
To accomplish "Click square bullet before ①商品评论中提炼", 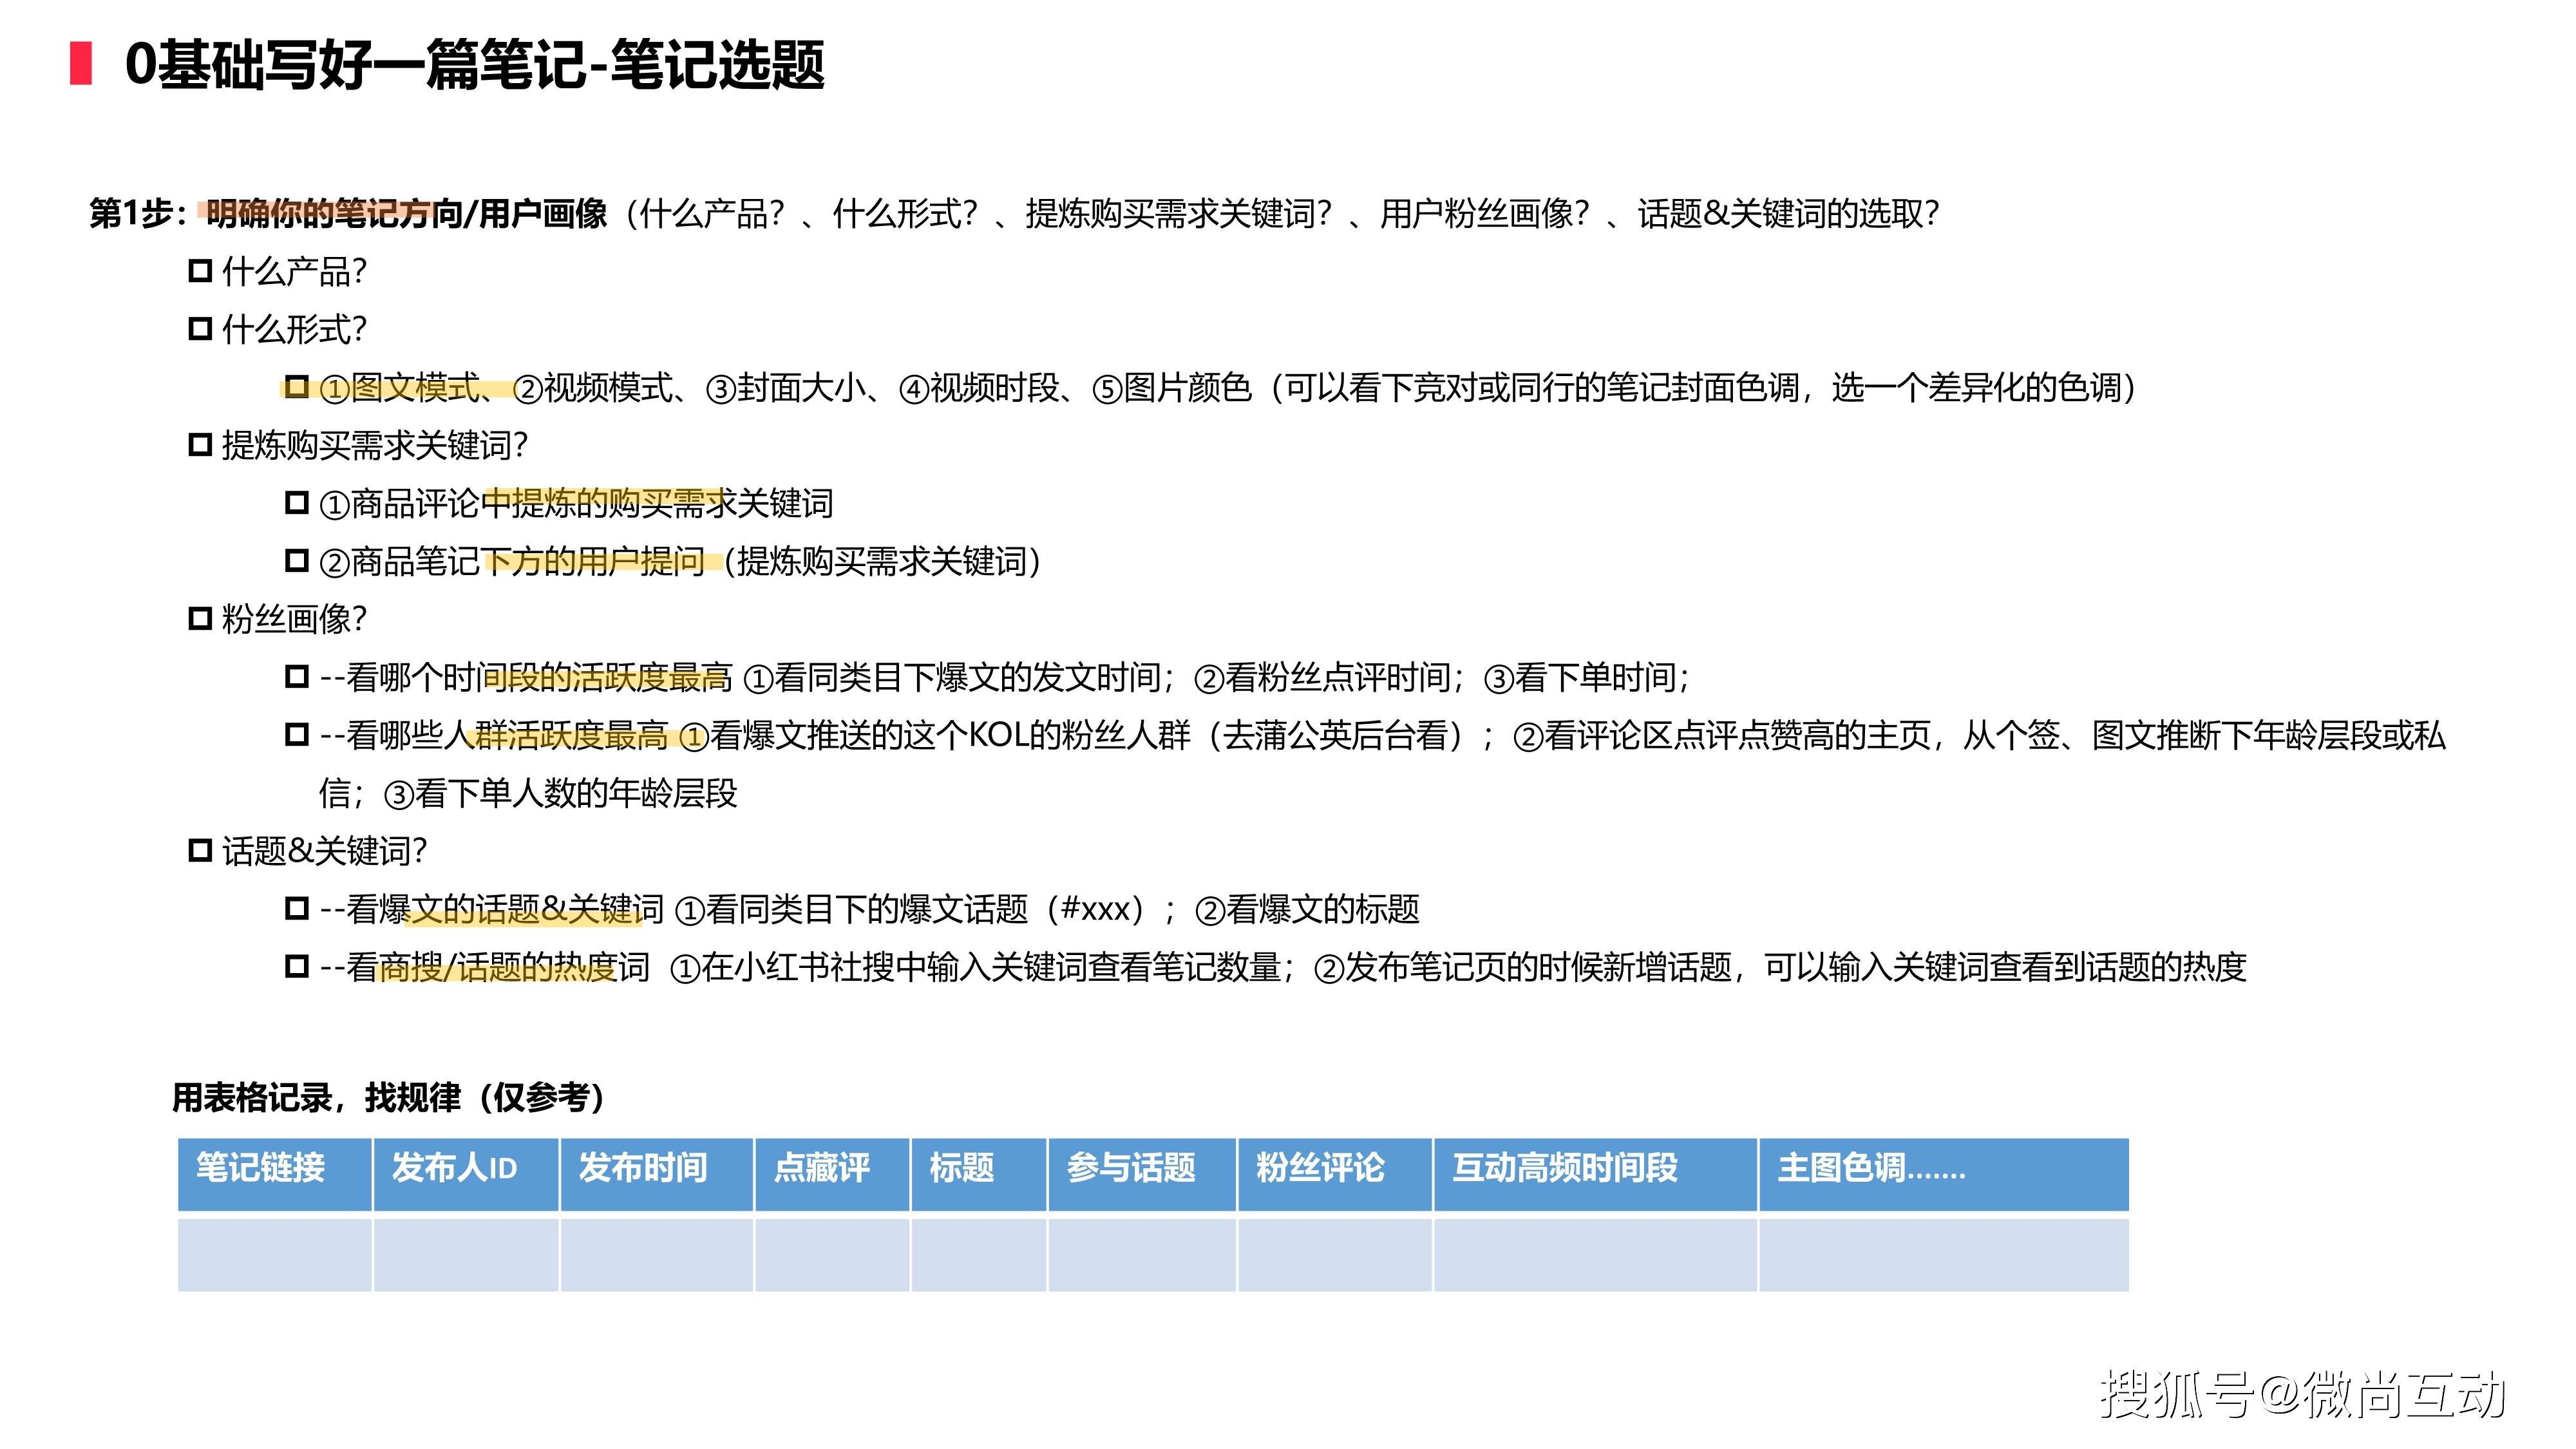I will point(297,503).
